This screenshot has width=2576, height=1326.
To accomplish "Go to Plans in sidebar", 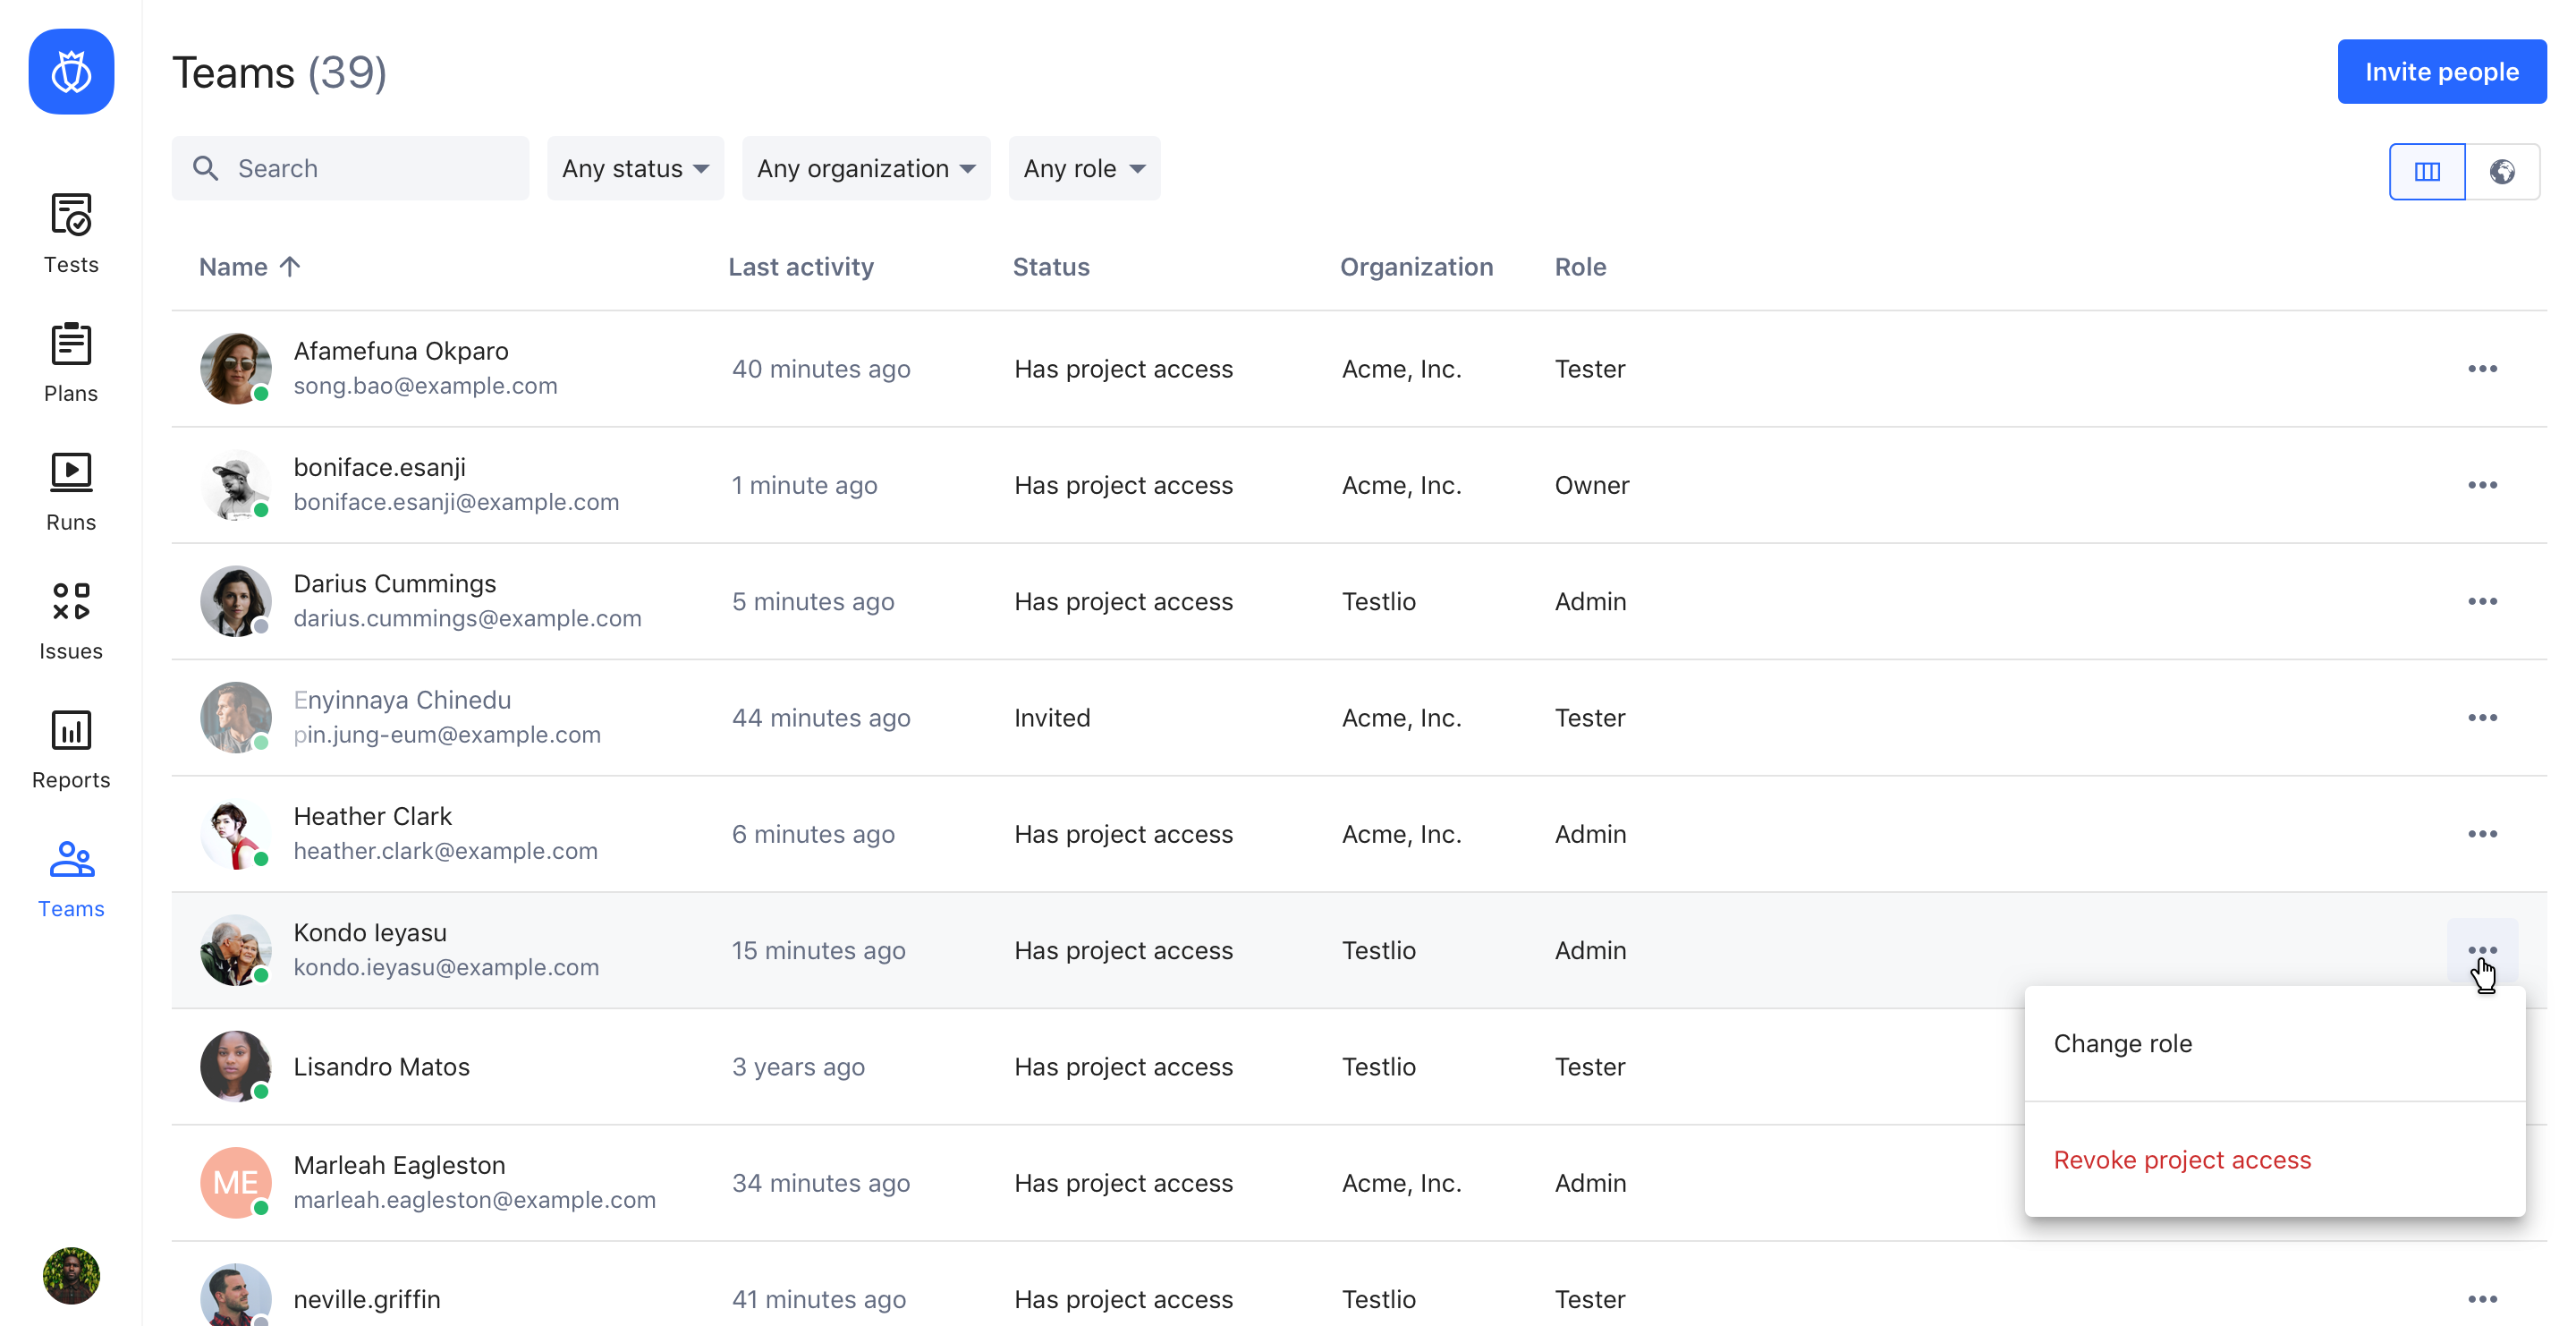I will pos(71,362).
